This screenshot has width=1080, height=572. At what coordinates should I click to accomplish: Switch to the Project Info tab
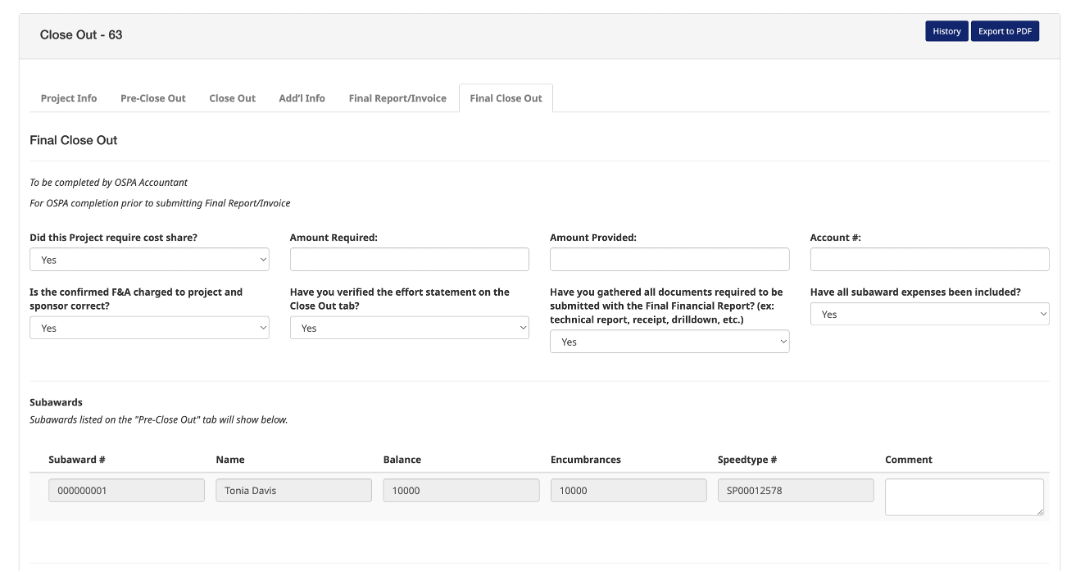[x=69, y=98]
